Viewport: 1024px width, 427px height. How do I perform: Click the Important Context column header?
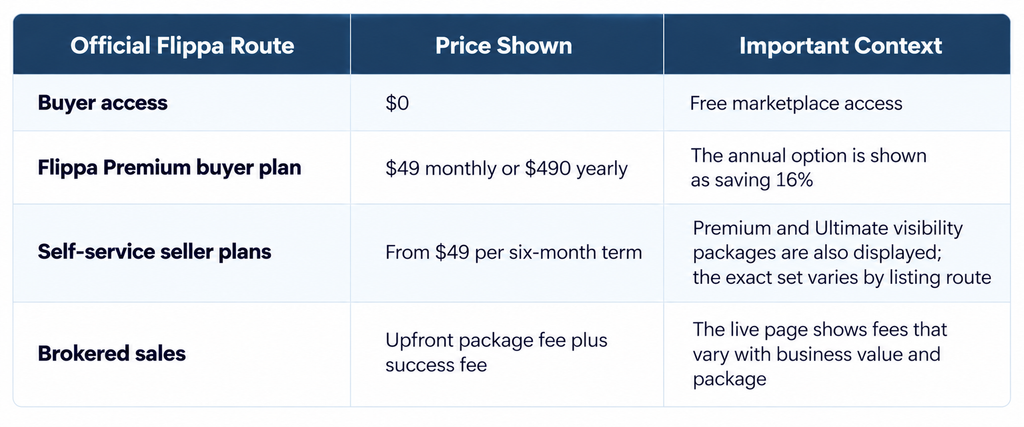pos(840,46)
